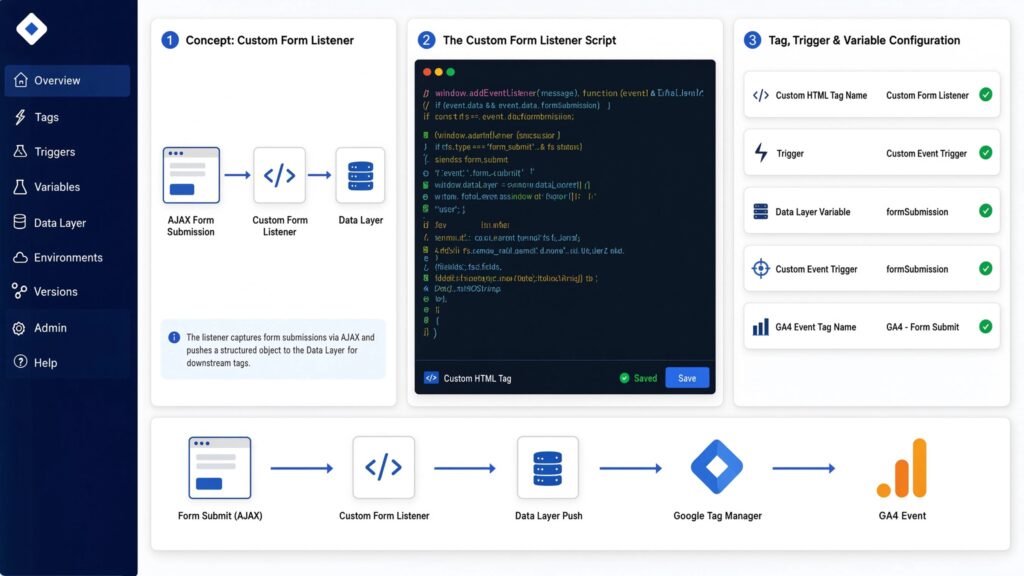The image size is (1024, 576).
Task: Click the Environments cloud icon
Action: tap(20, 257)
